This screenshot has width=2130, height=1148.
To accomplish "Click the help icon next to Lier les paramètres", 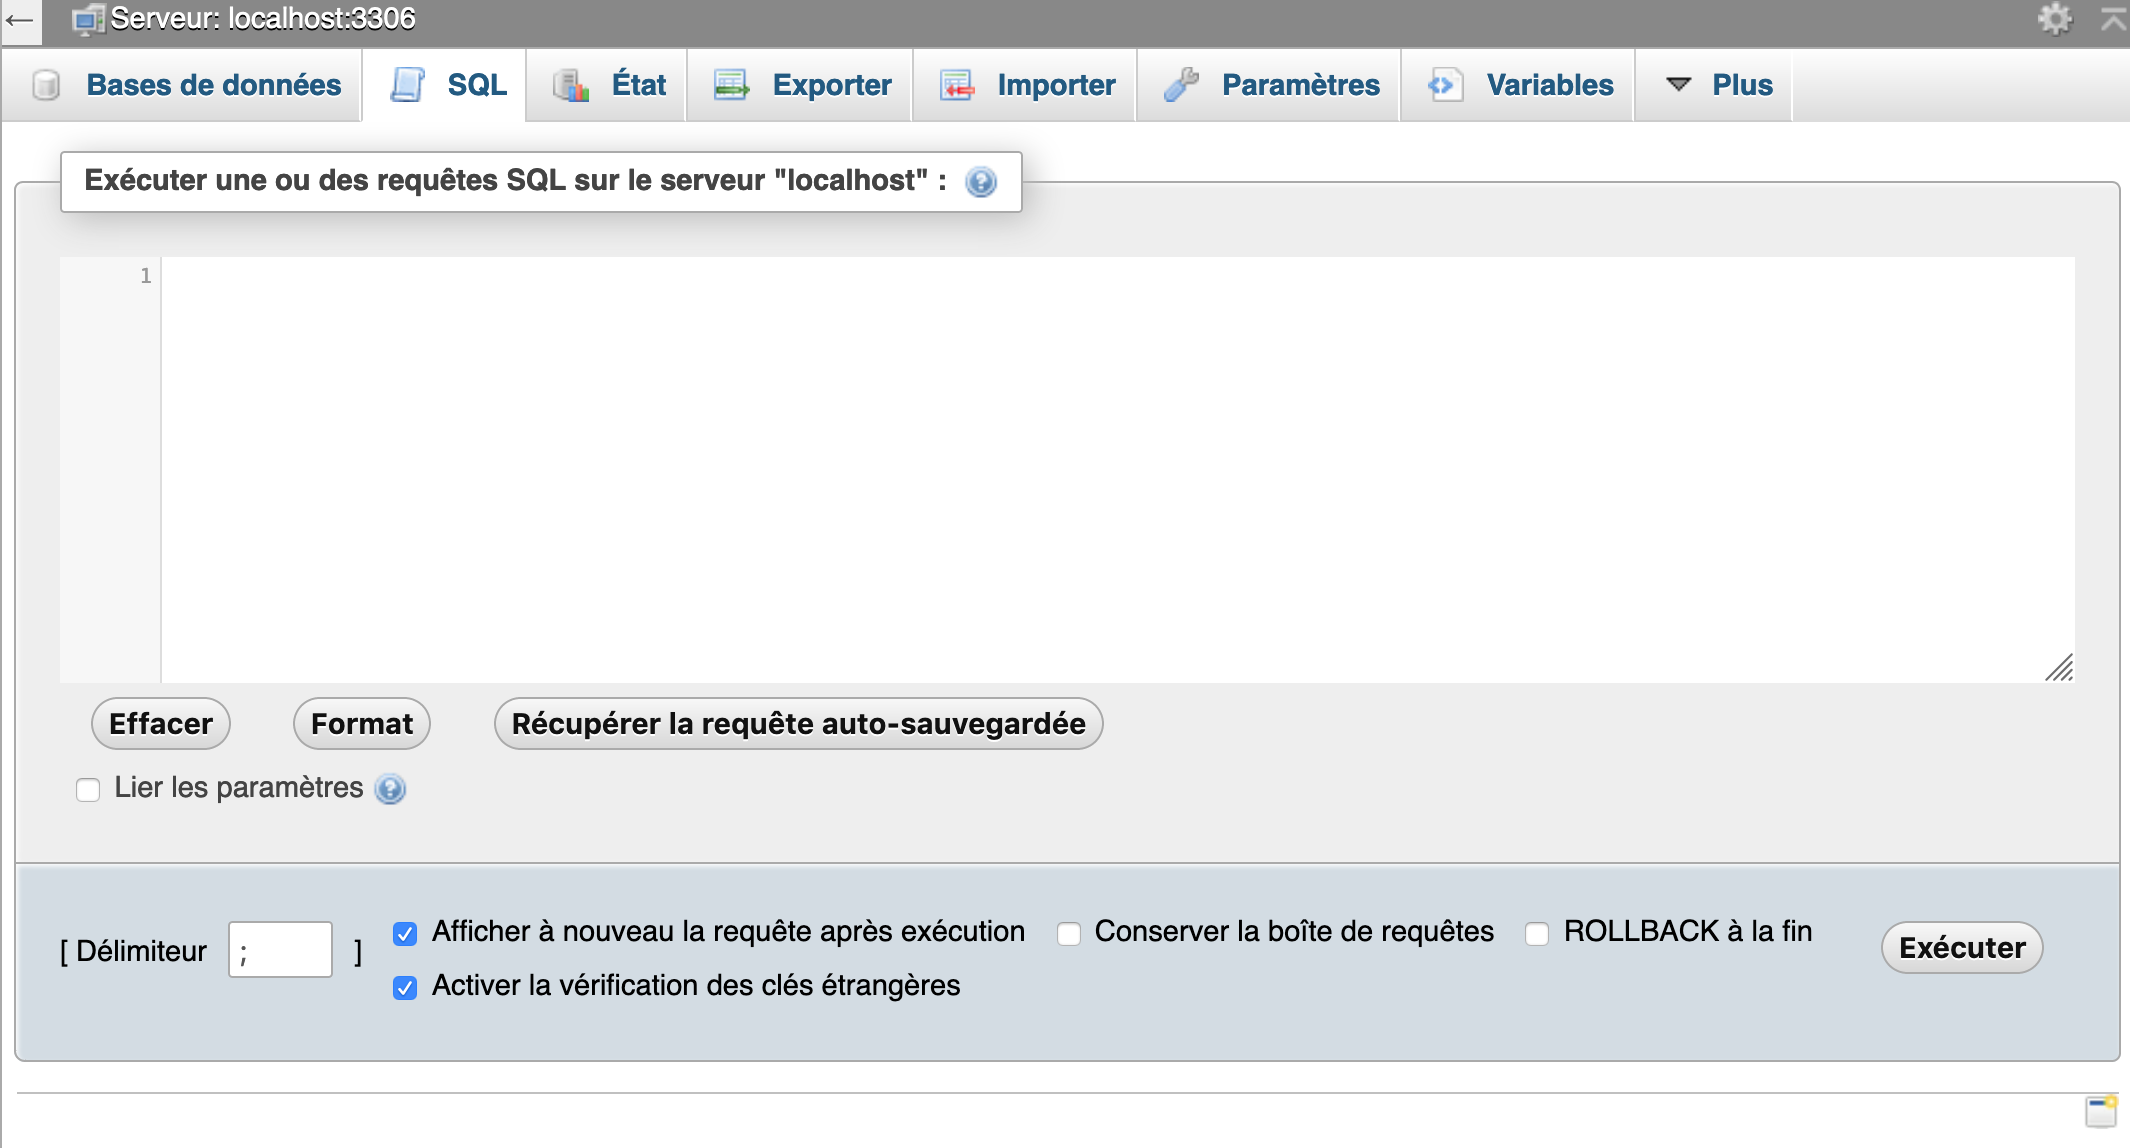I will [x=390, y=789].
